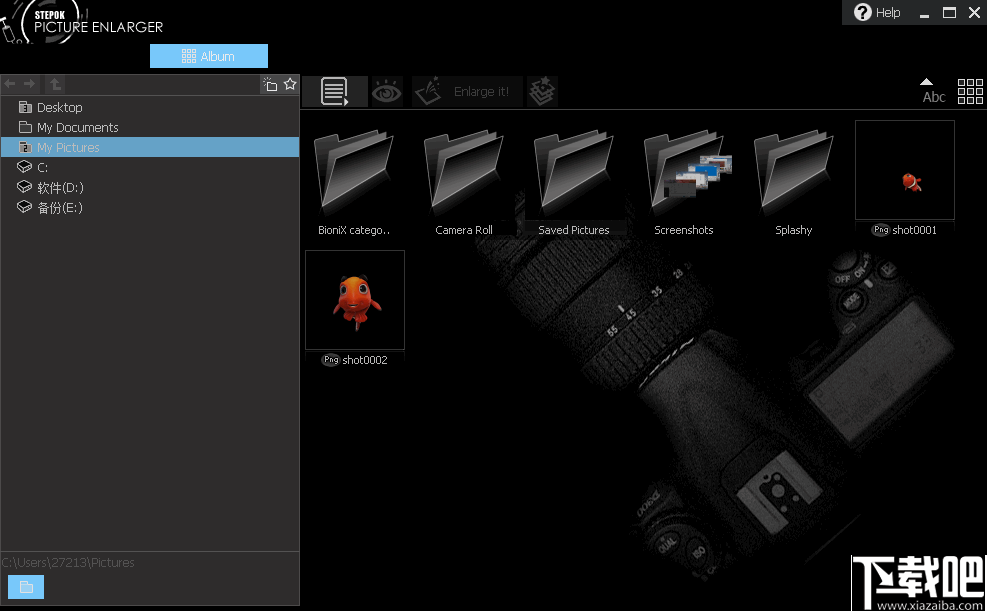Select Desktop in folder tree

(150, 107)
